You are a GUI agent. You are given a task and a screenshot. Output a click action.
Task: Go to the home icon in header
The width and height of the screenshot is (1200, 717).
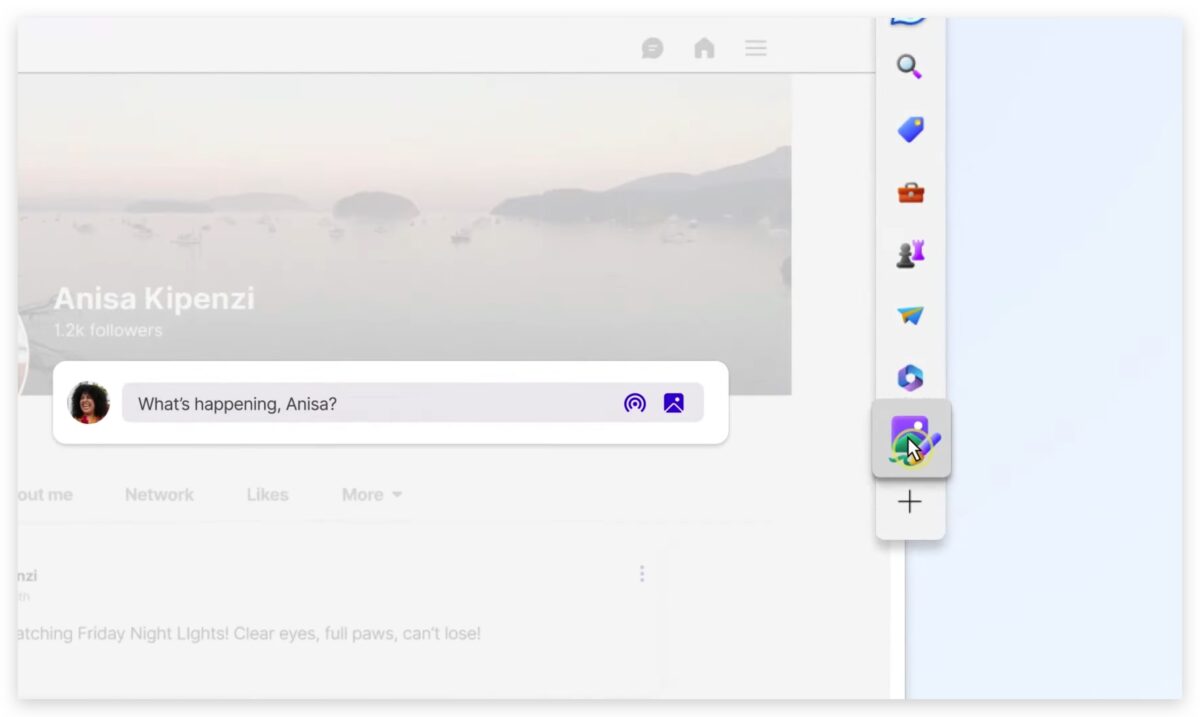pyautogui.click(x=705, y=48)
